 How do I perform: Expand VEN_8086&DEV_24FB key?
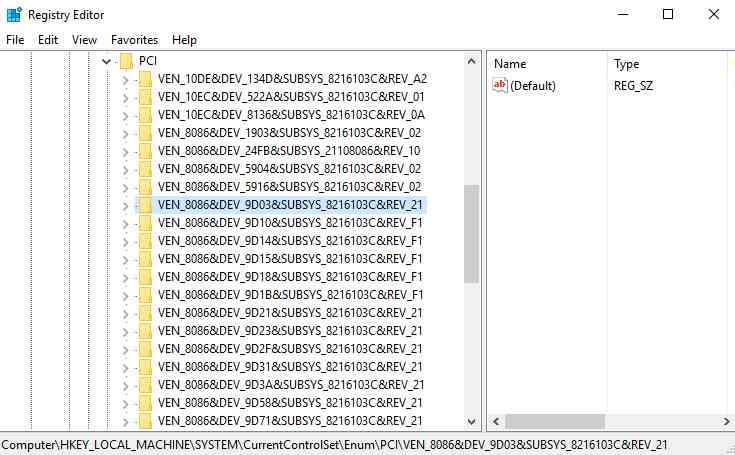pos(125,152)
